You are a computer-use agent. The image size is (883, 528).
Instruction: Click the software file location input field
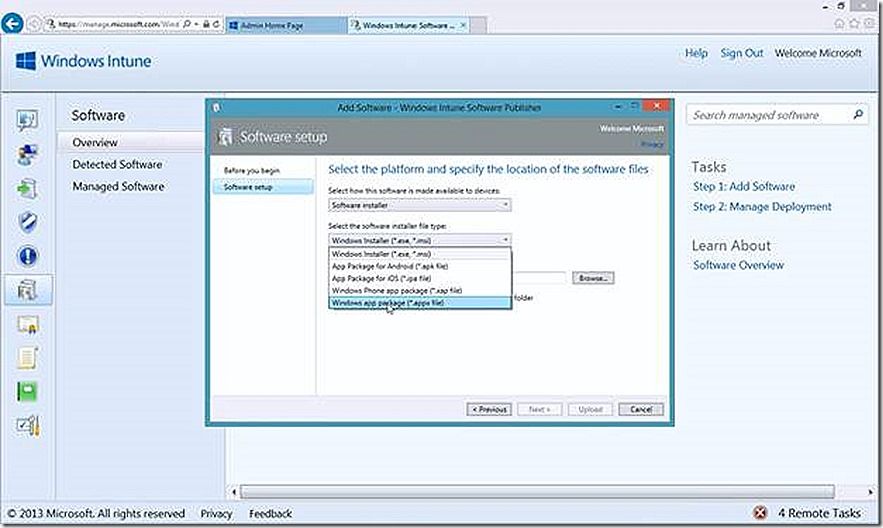539,278
